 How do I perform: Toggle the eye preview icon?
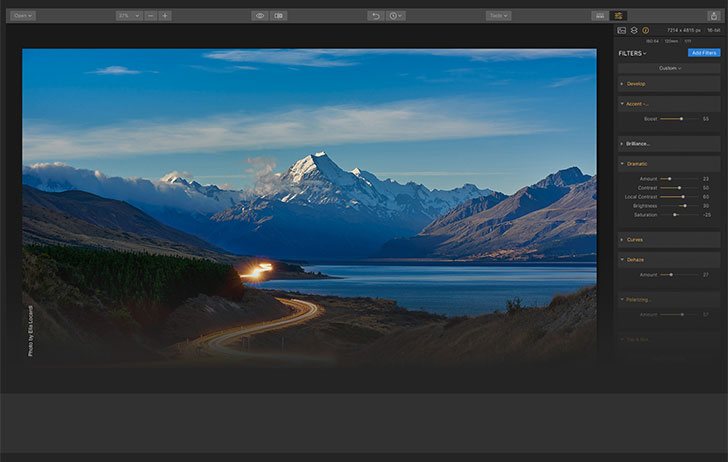[260, 16]
